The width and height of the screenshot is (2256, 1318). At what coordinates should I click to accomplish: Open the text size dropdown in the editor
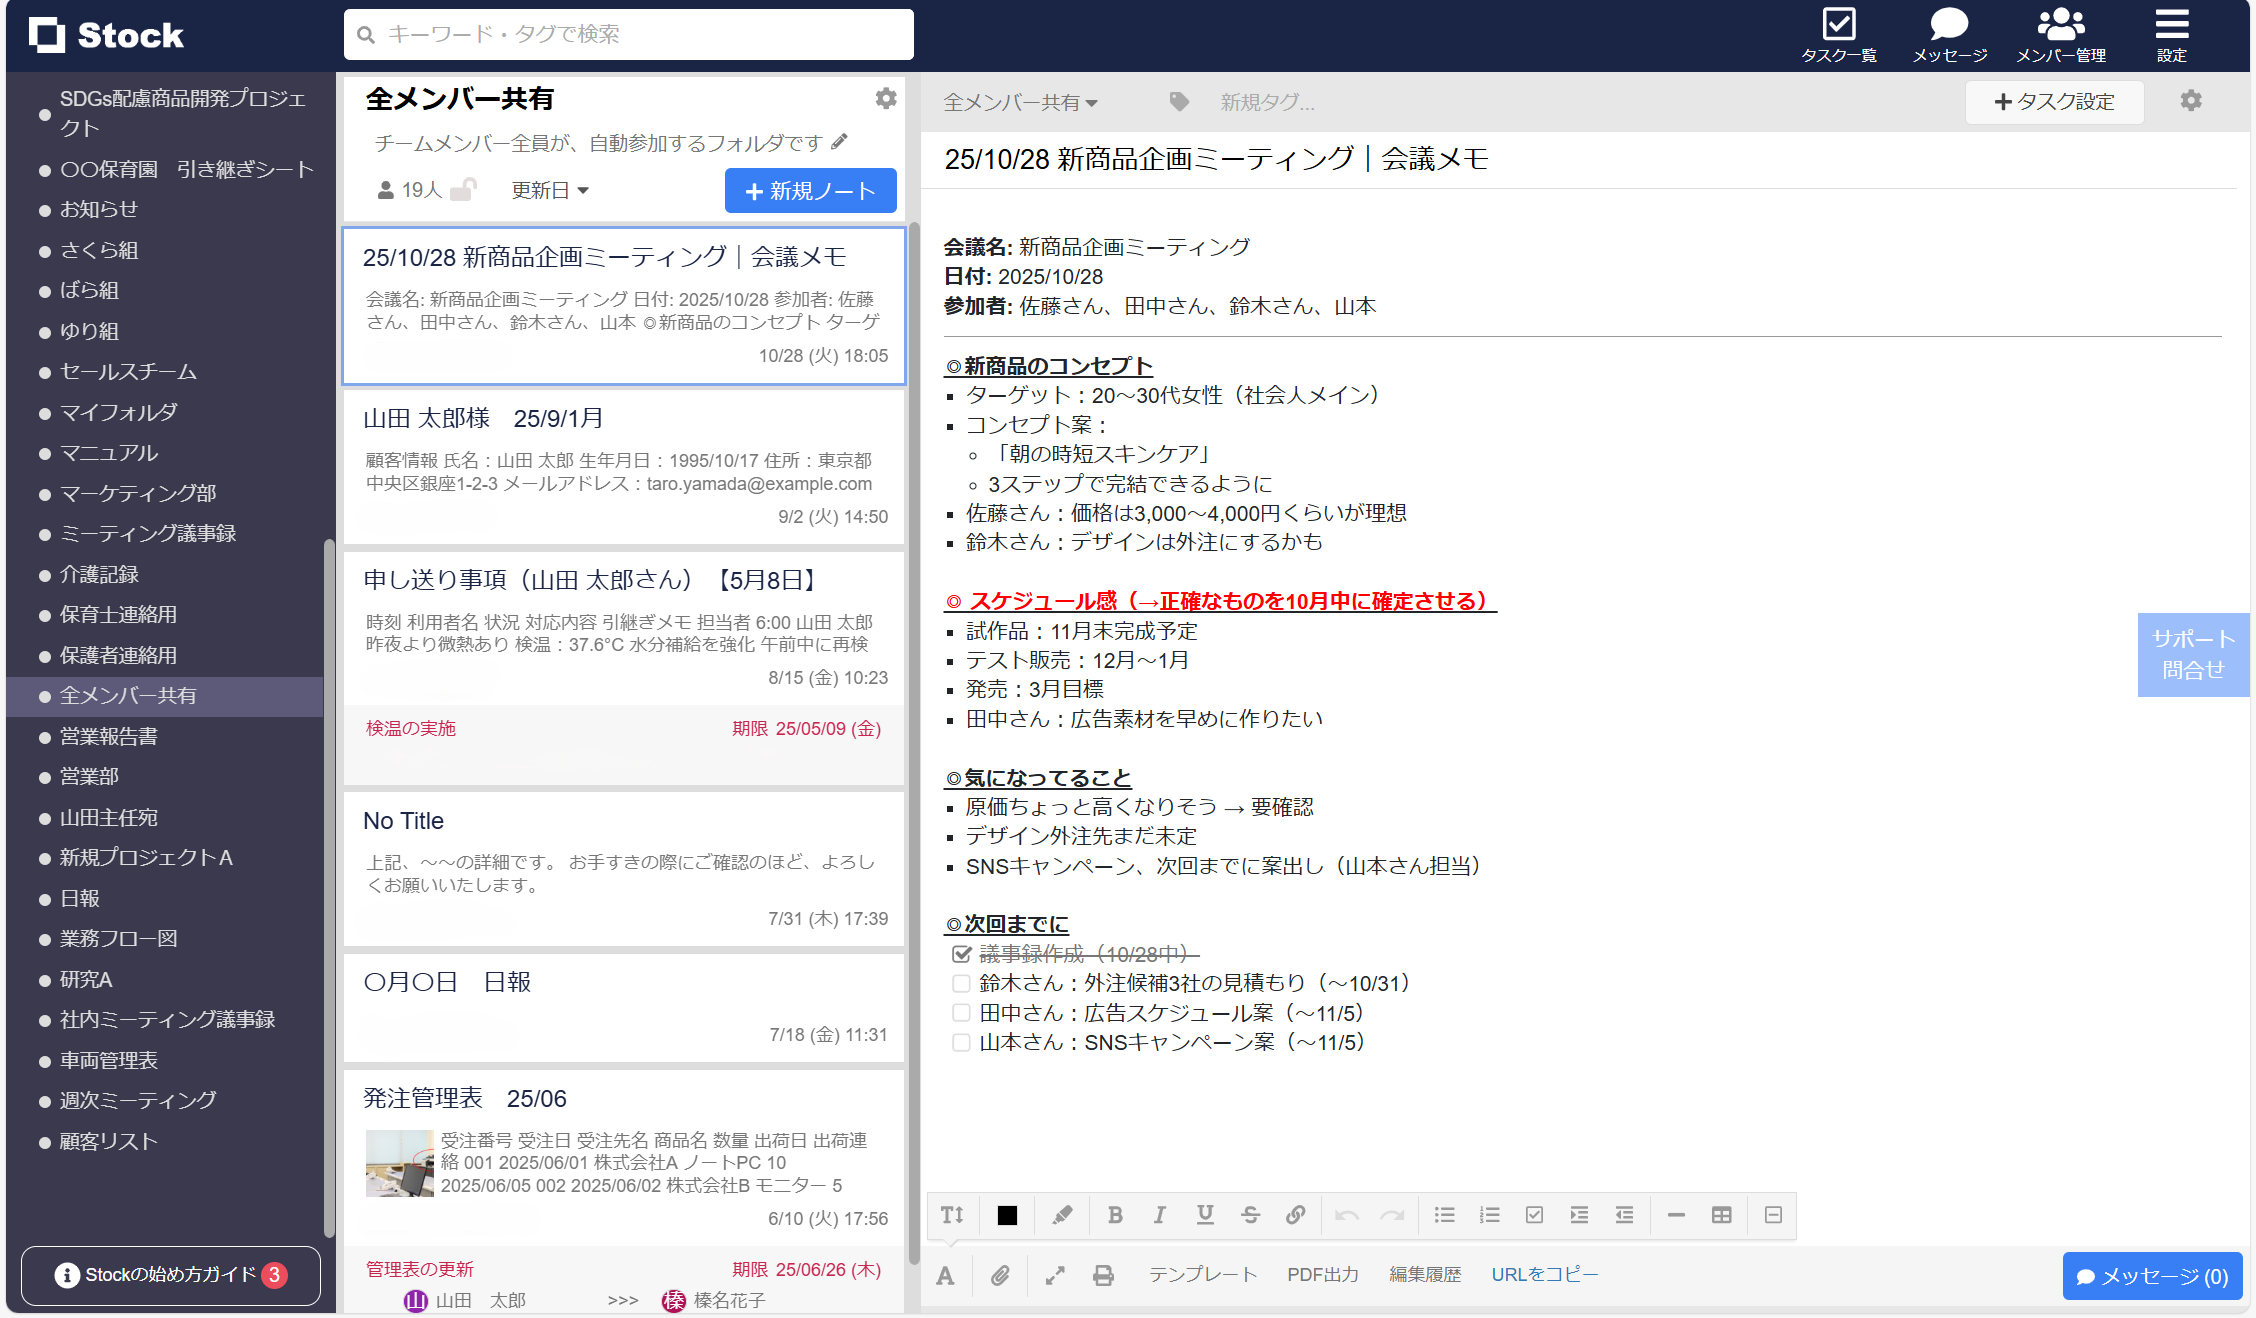pos(952,1215)
